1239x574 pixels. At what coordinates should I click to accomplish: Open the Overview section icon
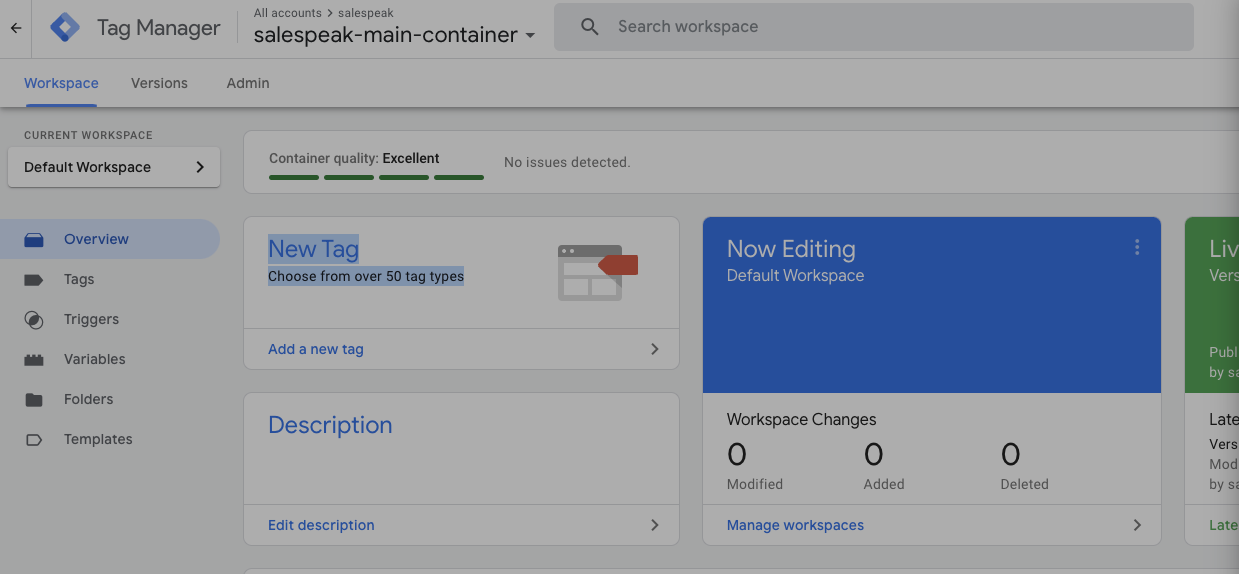click(34, 240)
